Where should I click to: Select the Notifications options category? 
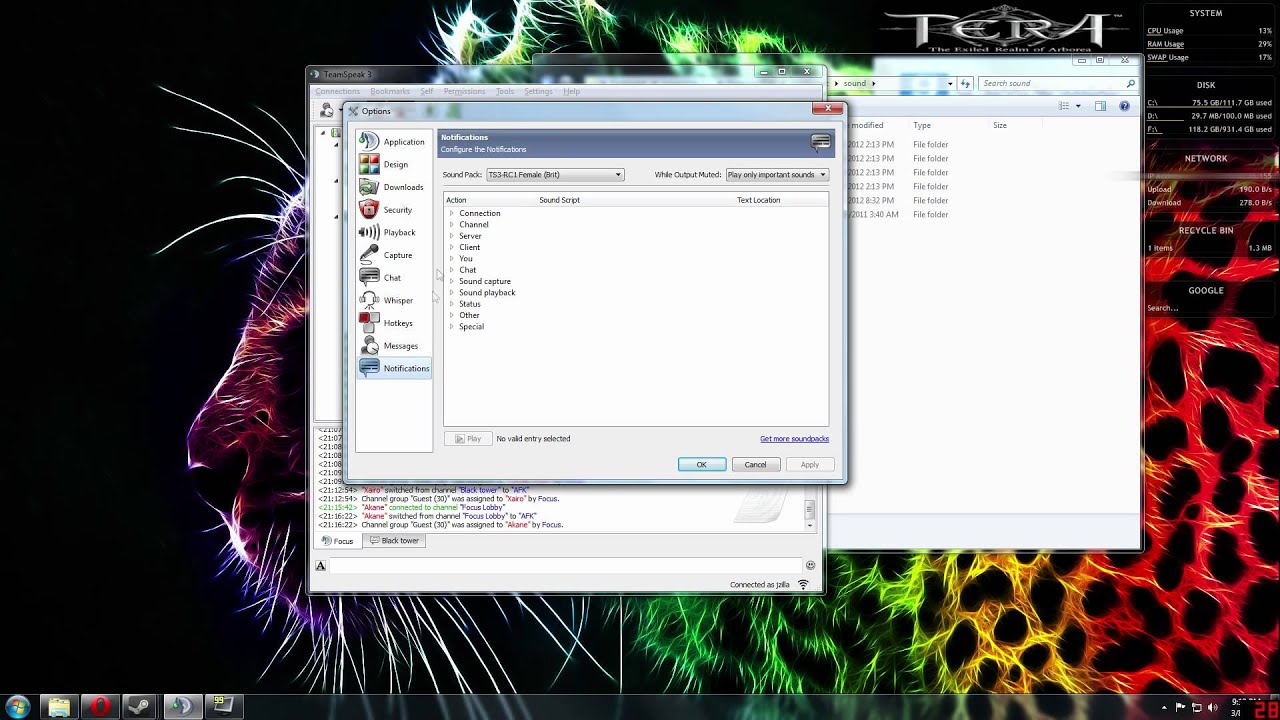pyautogui.click(x=394, y=368)
